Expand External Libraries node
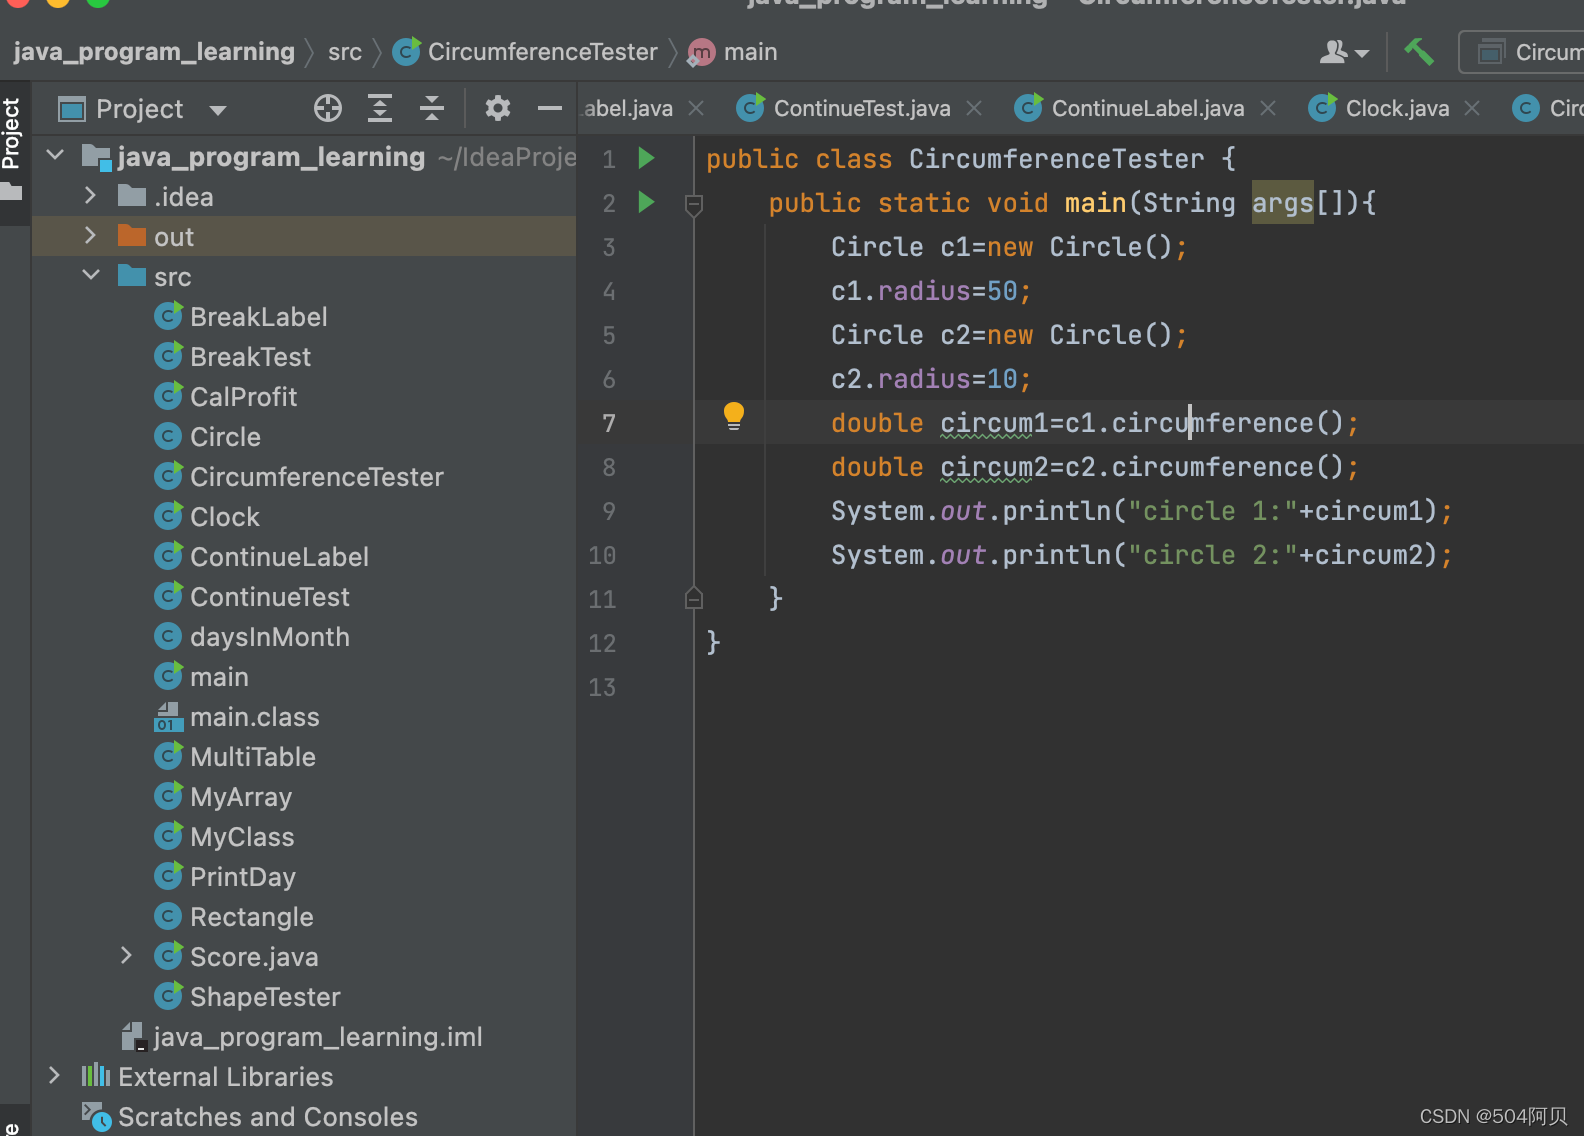Screen dimensions: 1584x1136 55,1076
